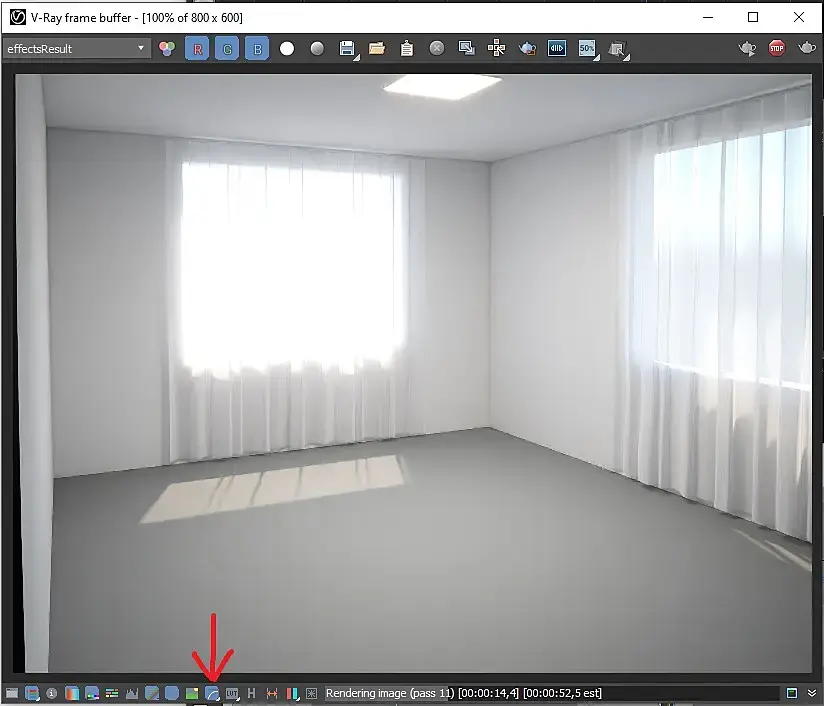The image size is (824, 706).
Task: Click show last VFB render teapot icon
Action: [747, 49]
